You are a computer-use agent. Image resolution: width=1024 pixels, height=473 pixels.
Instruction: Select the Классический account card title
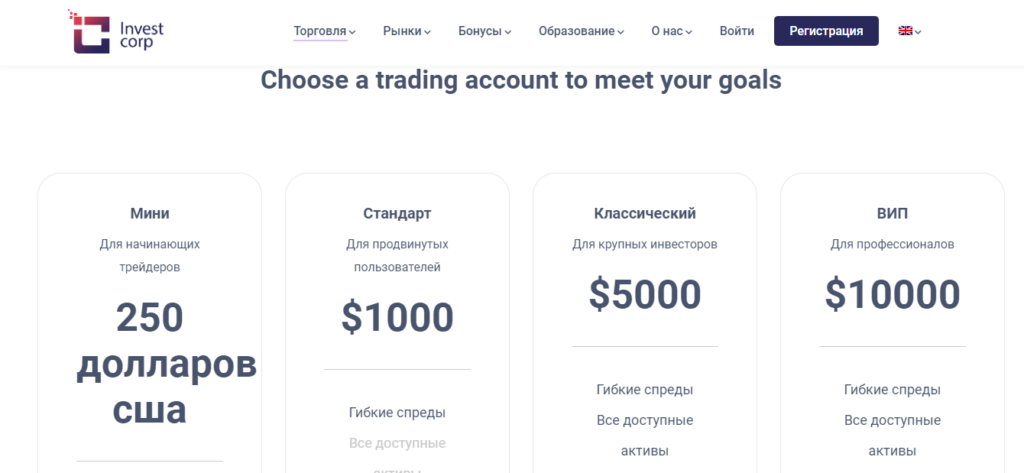pos(645,213)
